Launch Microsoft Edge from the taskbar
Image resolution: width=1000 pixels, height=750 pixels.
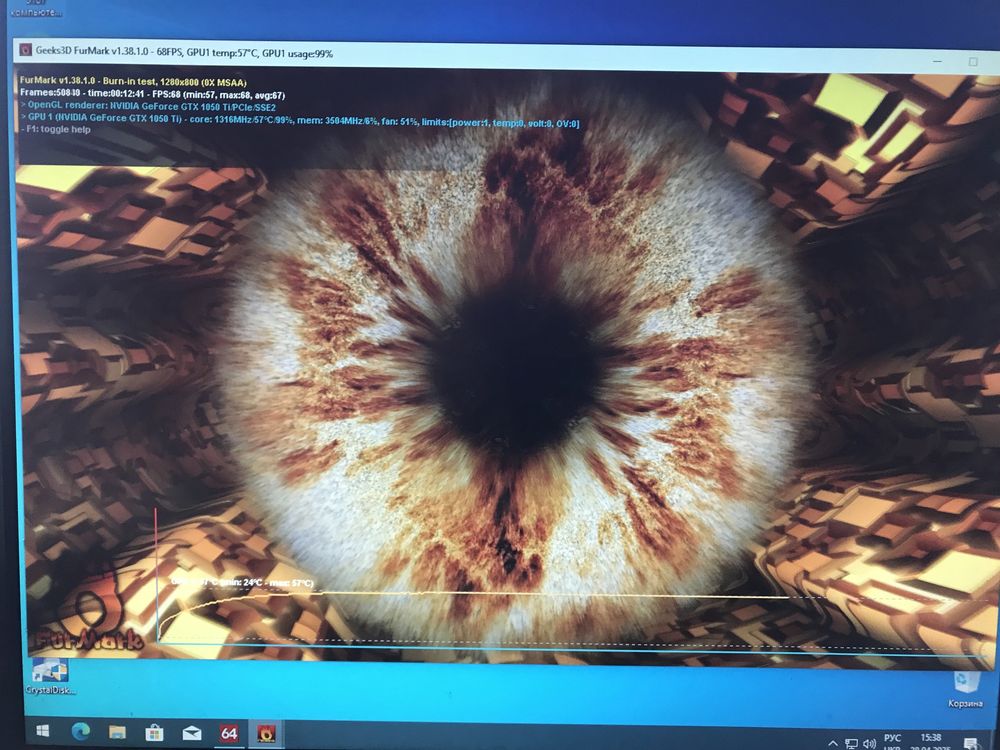[80, 732]
